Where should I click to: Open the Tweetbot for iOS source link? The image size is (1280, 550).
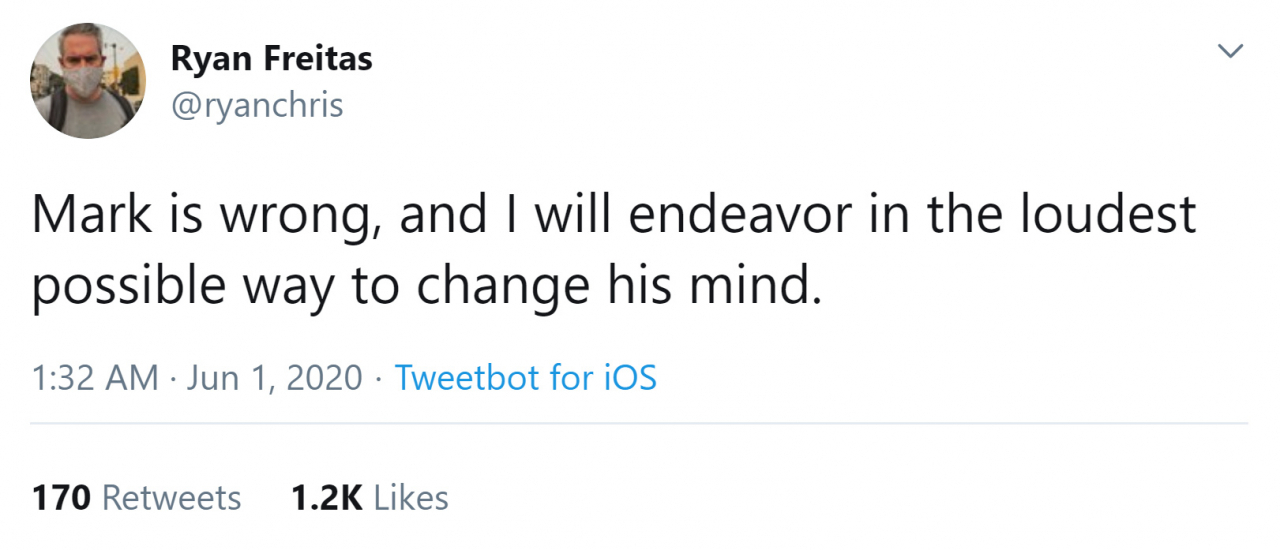click(526, 377)
